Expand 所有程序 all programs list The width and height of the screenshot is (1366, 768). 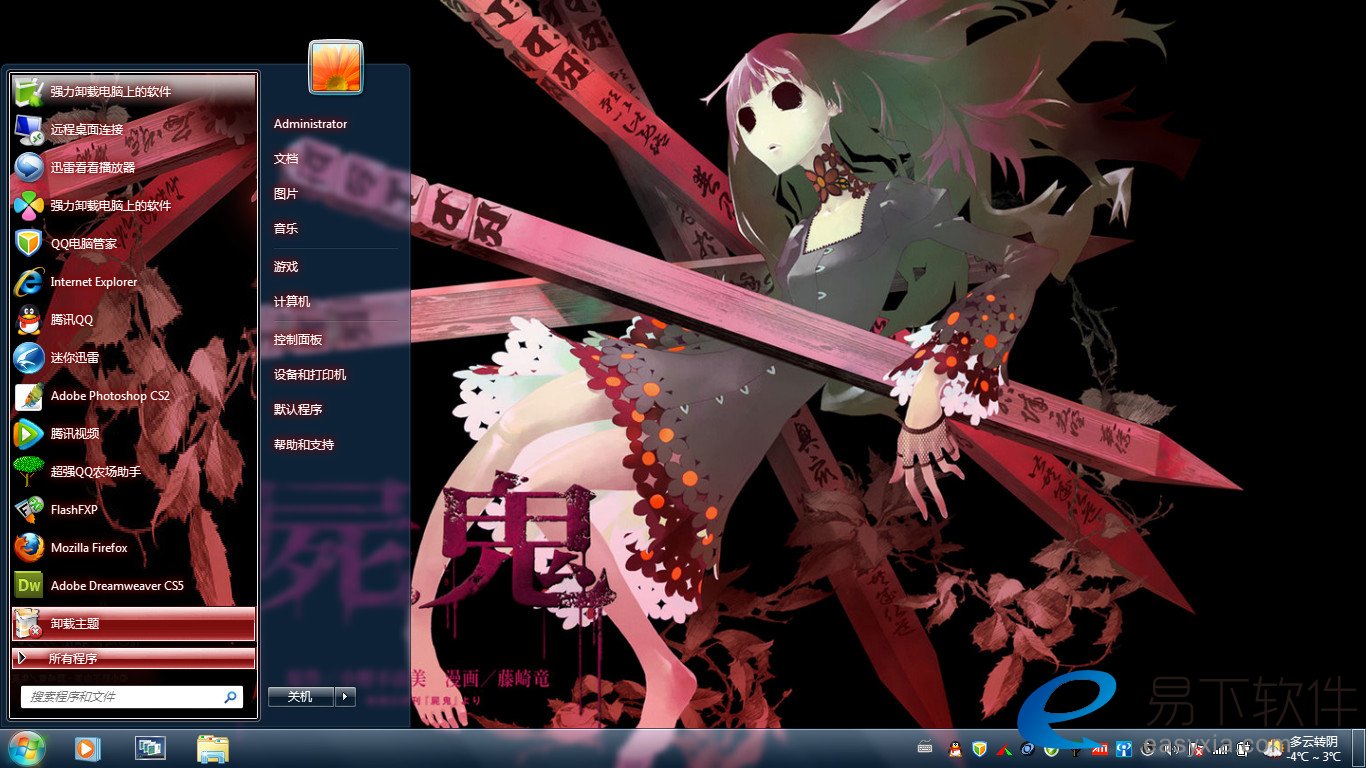[x=133, y=658]
